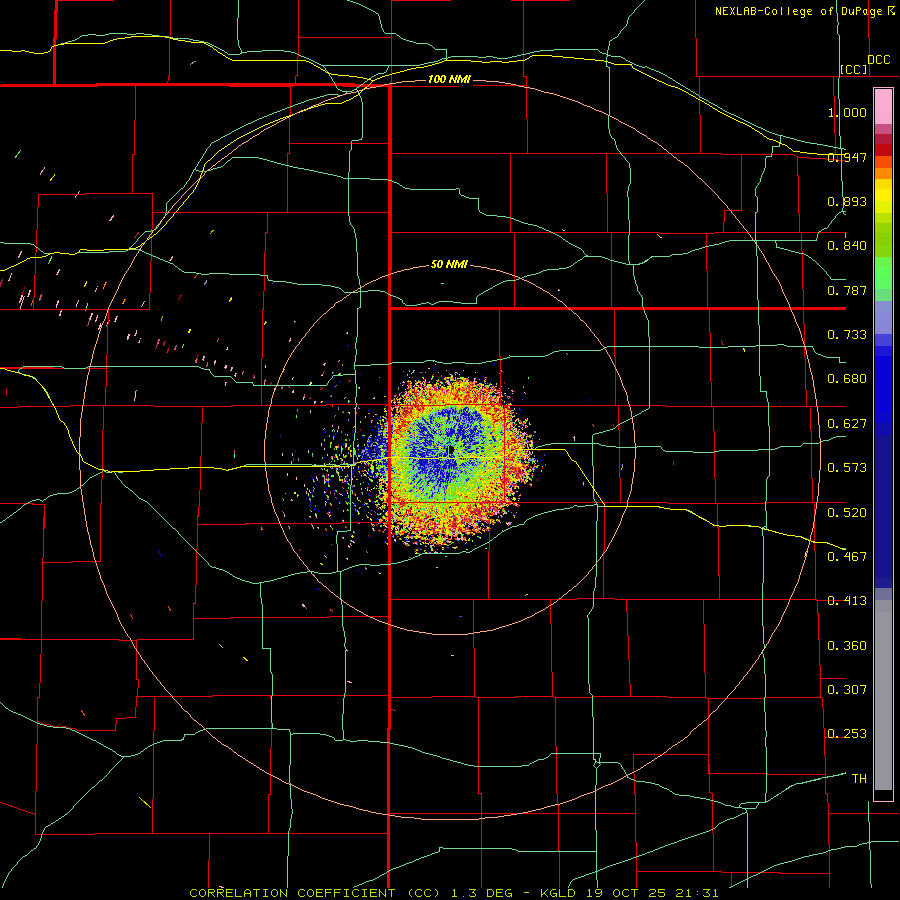Viewport: 900px width, 900px height.
Task: Click the black radar site marker in the echo
Action: tap(451, 449)
